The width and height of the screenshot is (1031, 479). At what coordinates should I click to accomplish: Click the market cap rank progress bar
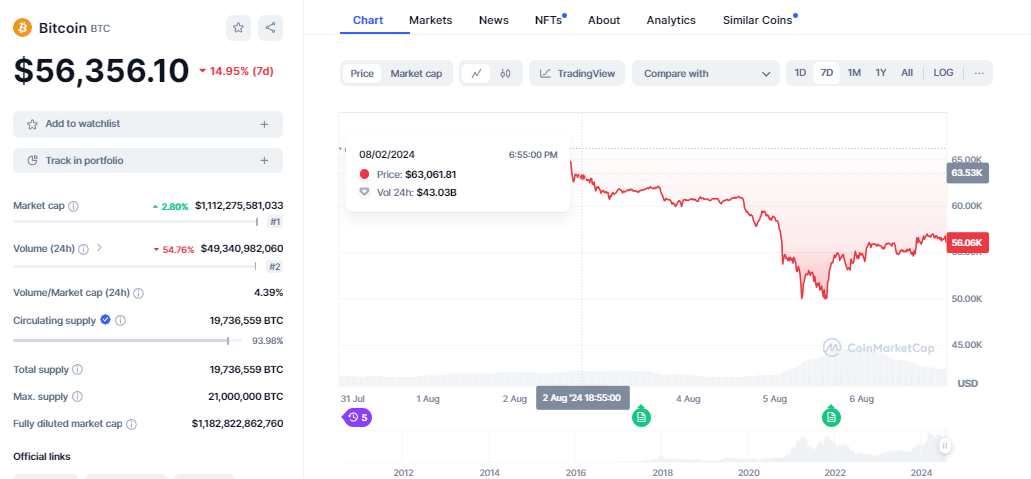click(135, 222)
